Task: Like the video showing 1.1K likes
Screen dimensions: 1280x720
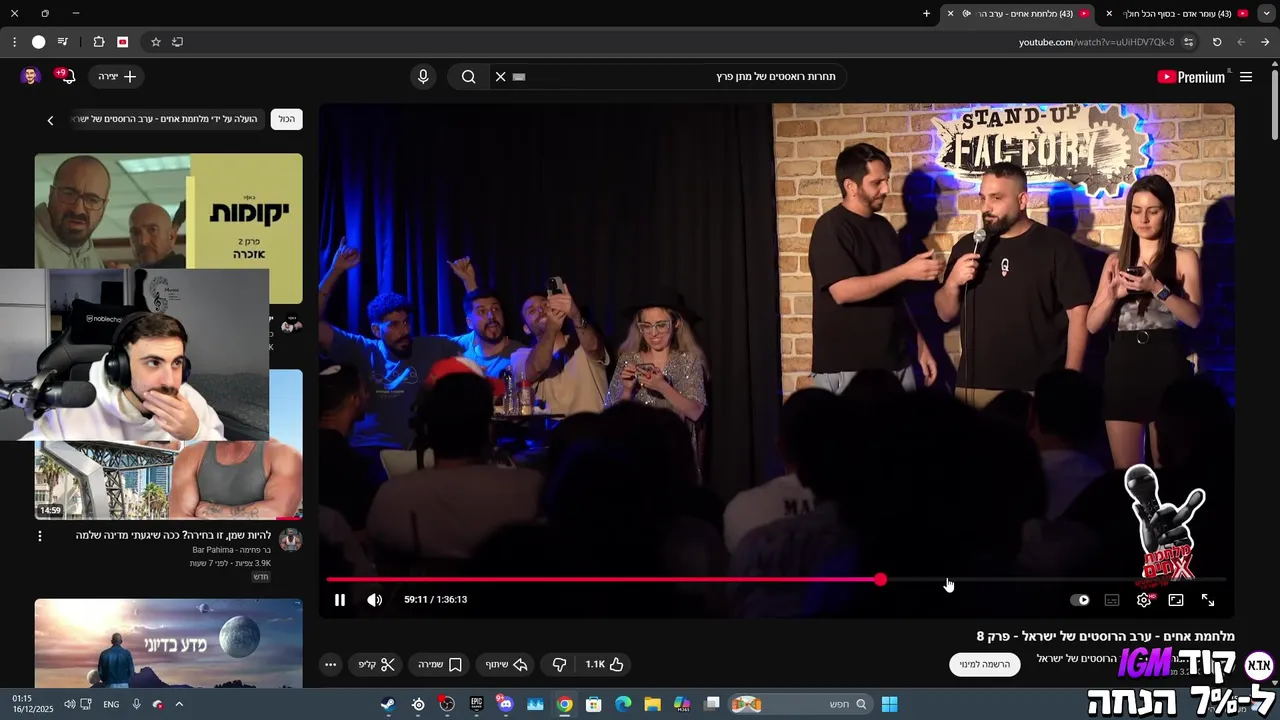Action: point(605,664)
